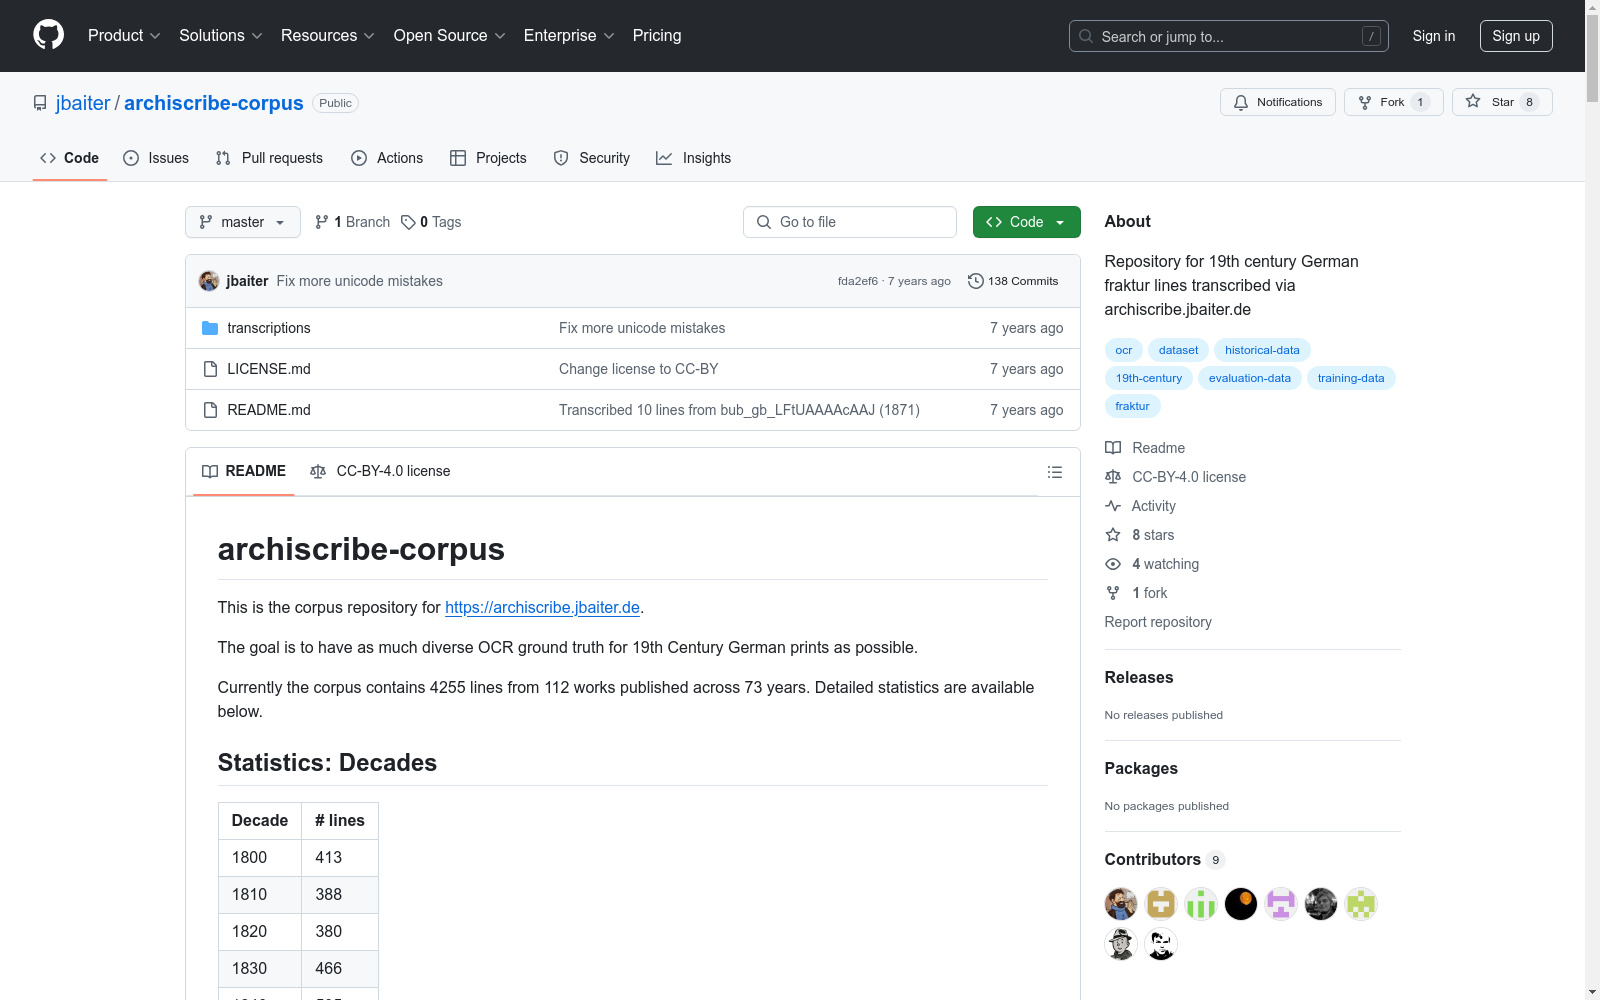
Task: Click the Go to file search box
Action: coord(850,222)
